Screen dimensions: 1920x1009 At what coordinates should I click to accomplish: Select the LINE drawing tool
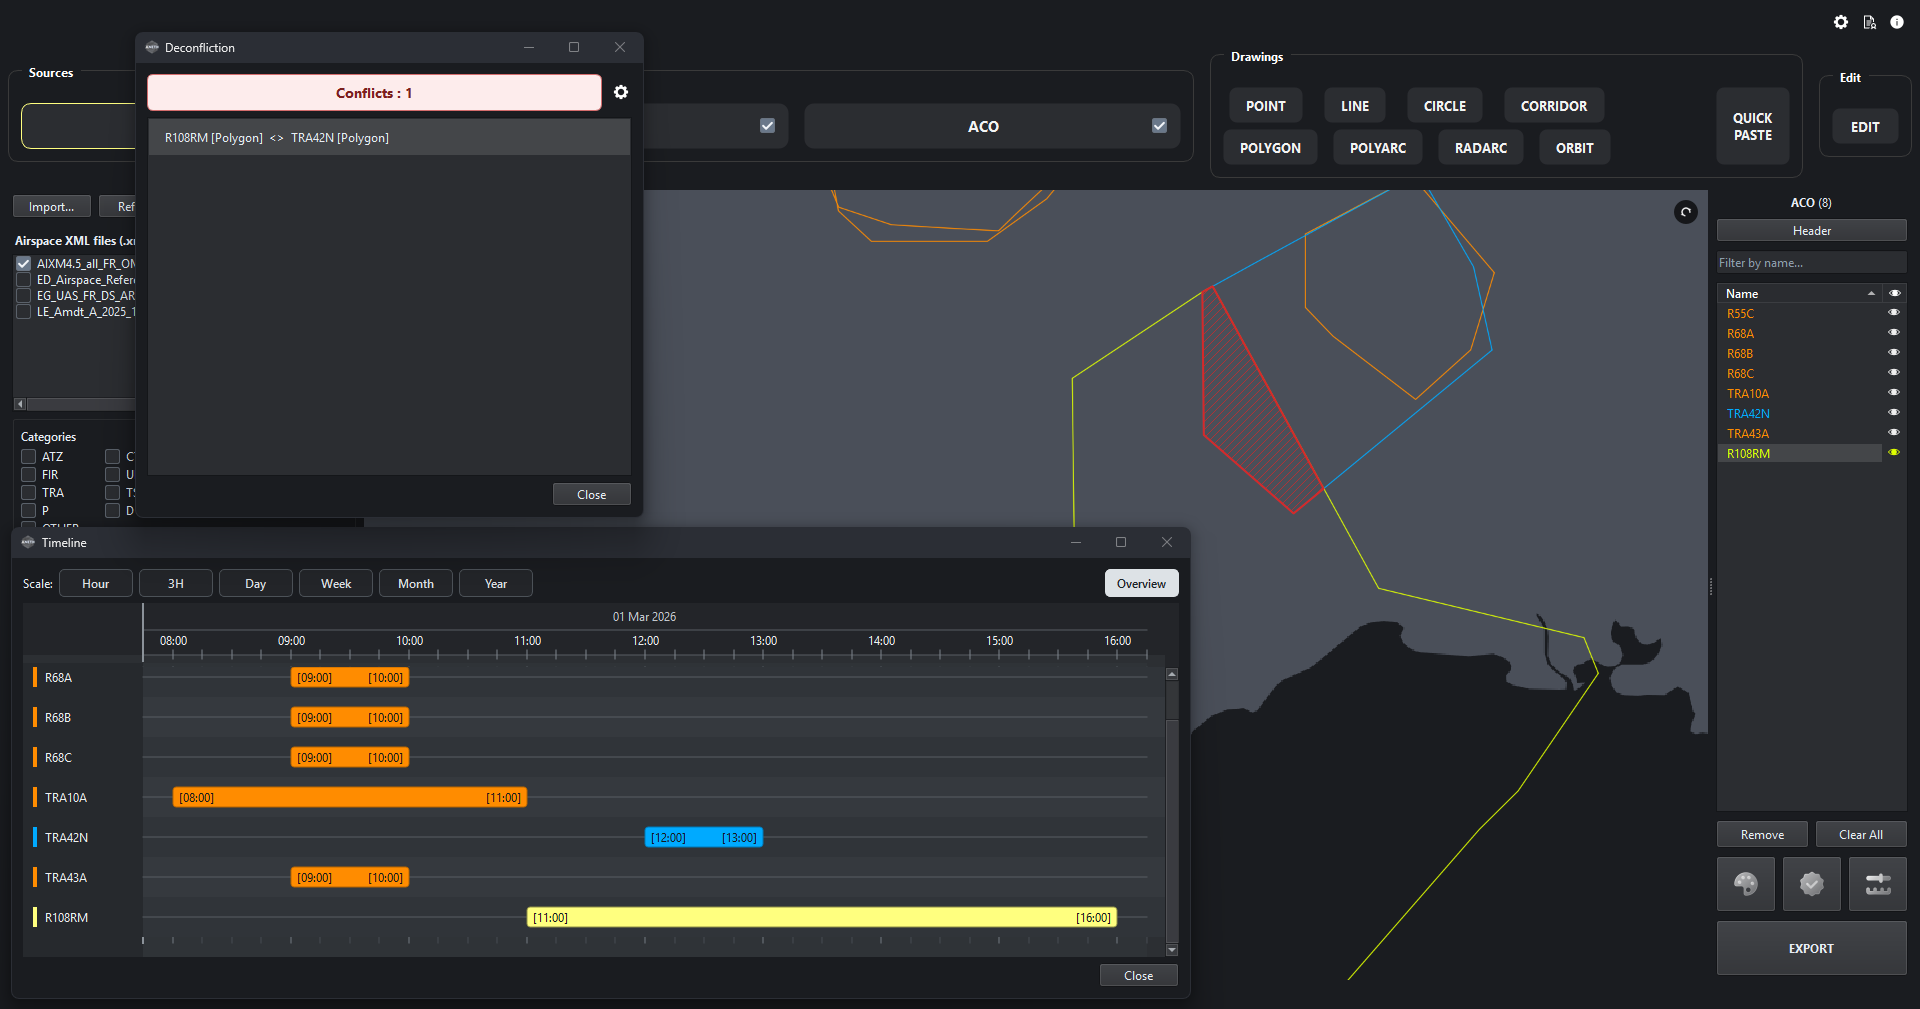pos(1355,106)
